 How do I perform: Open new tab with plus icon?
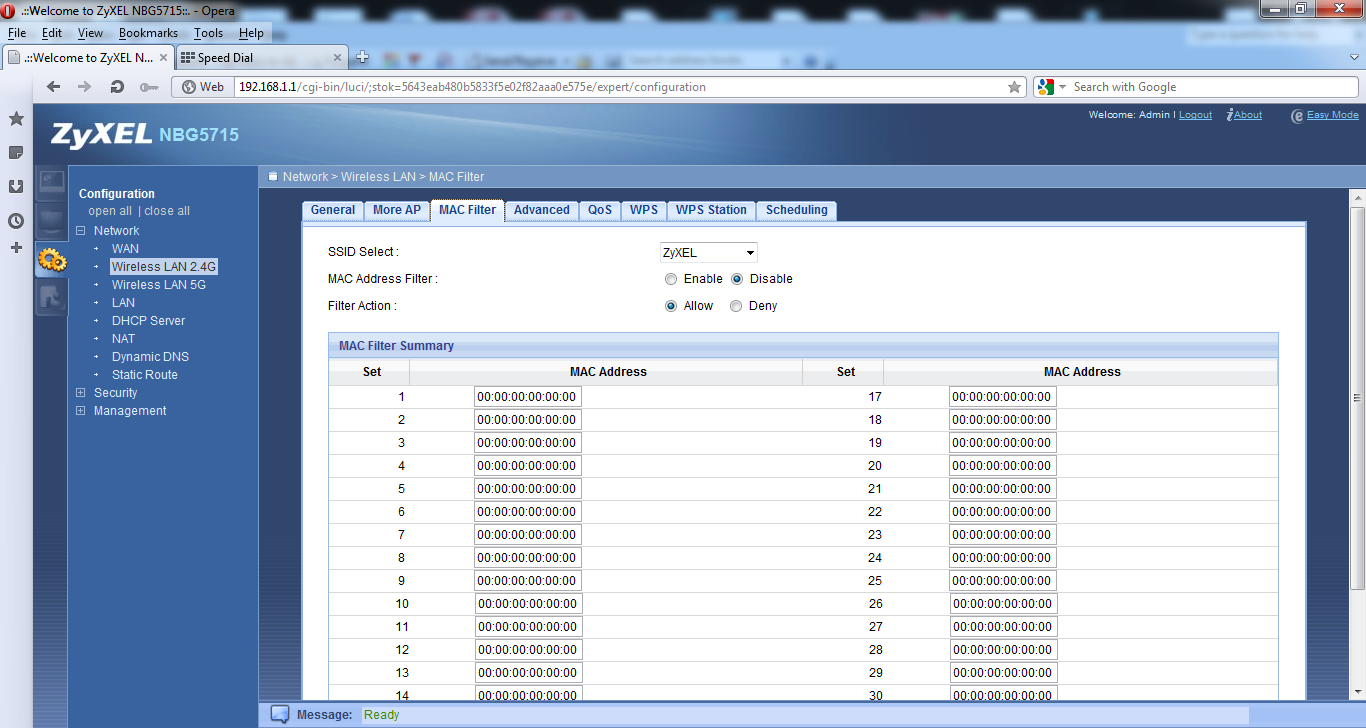(362, 57)
